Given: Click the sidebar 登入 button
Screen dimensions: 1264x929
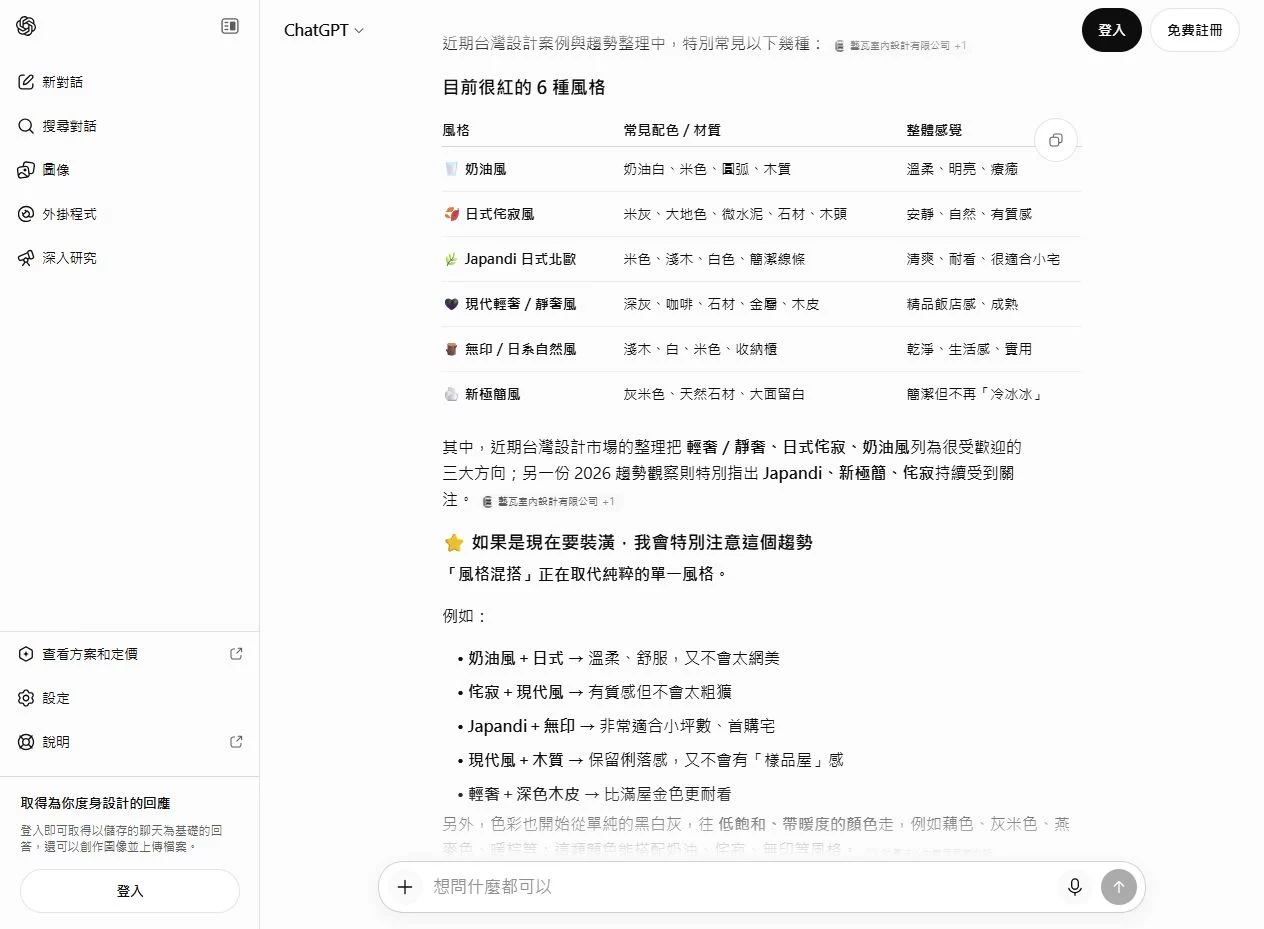Looking at the screenshot, I should point(130,890).
